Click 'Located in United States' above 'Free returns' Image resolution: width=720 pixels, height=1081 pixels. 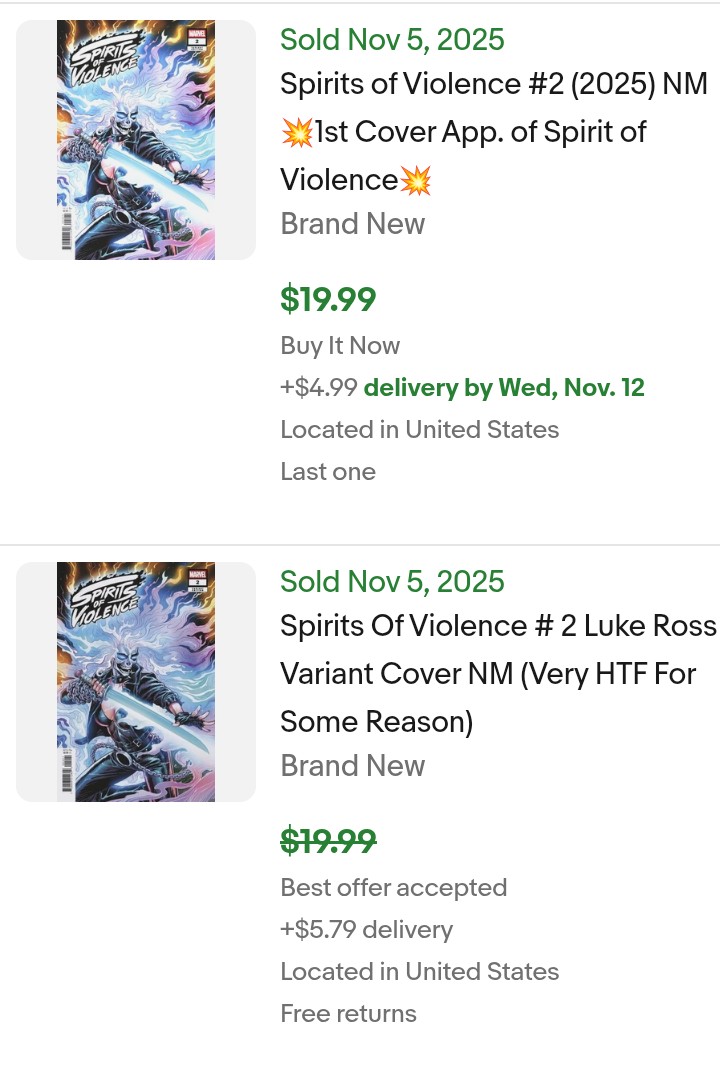[x=419, y=972]
